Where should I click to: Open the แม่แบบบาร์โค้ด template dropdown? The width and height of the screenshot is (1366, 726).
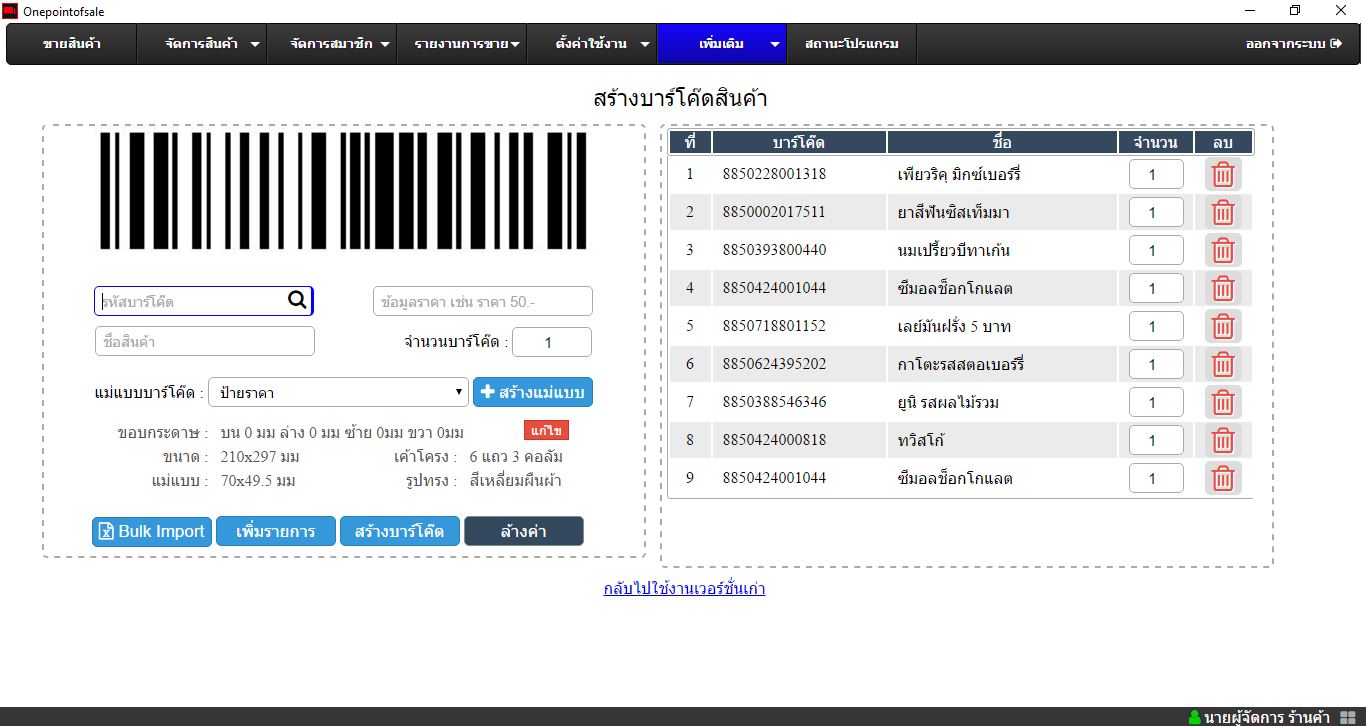(x=337, y=392)
